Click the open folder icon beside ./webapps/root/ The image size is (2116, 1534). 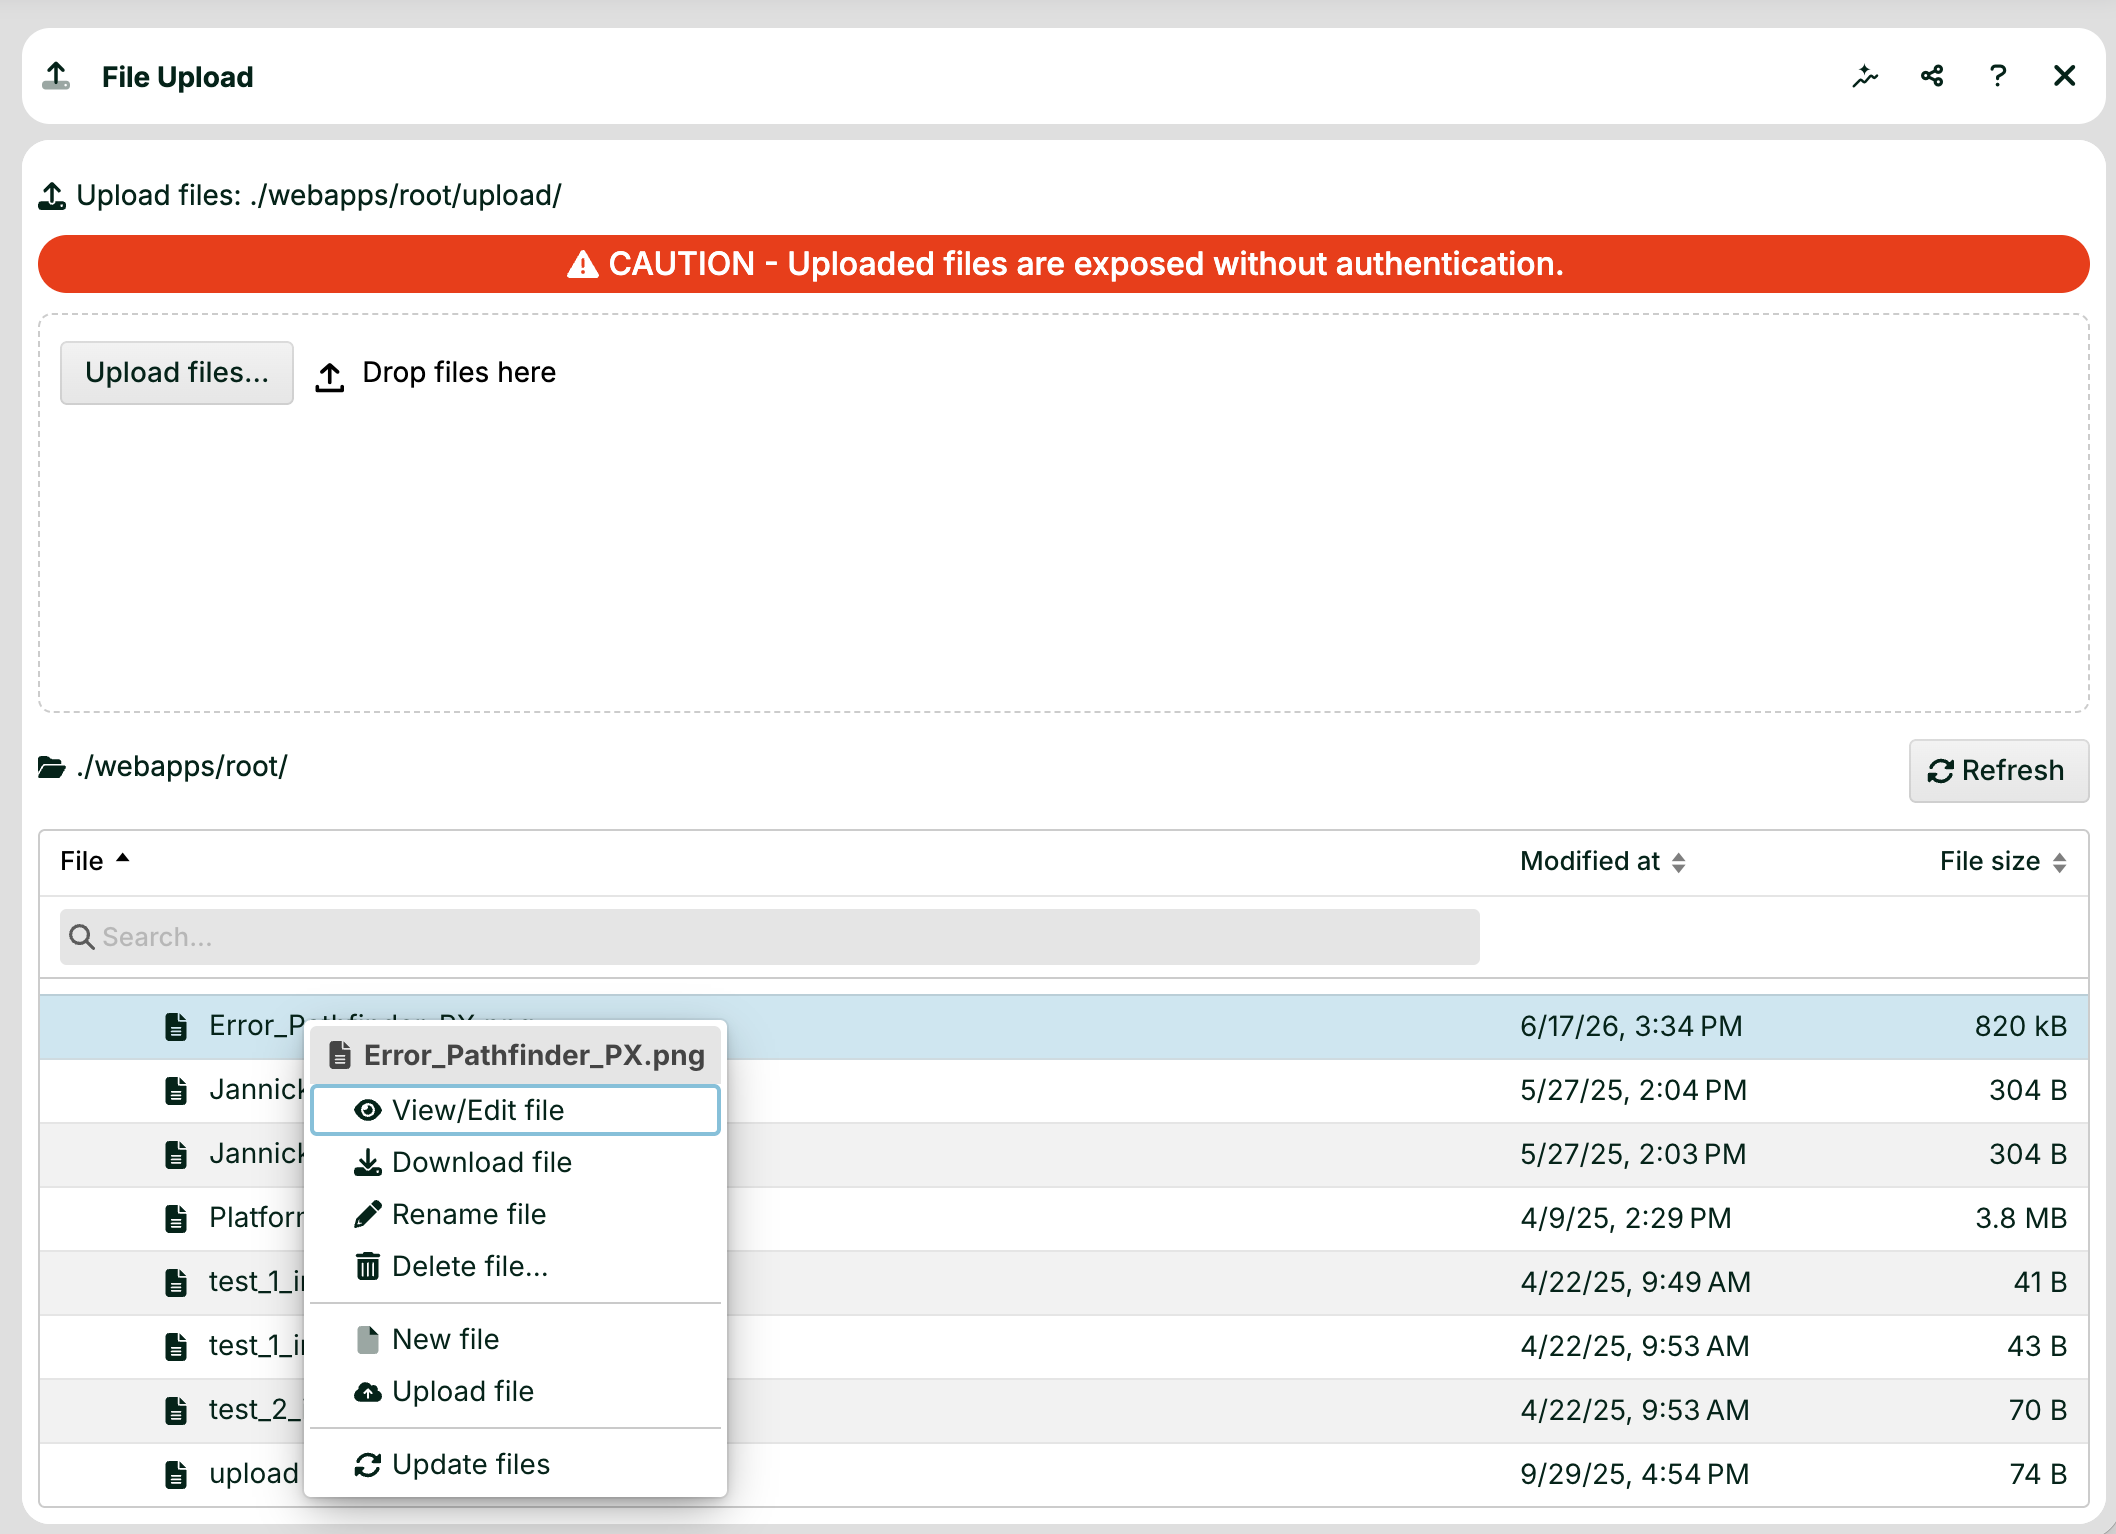(52, 767)
